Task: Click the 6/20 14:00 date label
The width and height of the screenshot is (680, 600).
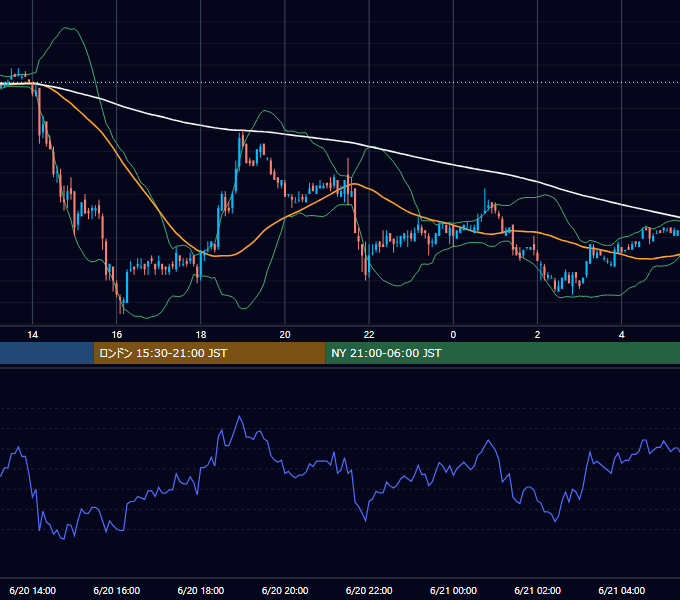Action: 33,590
